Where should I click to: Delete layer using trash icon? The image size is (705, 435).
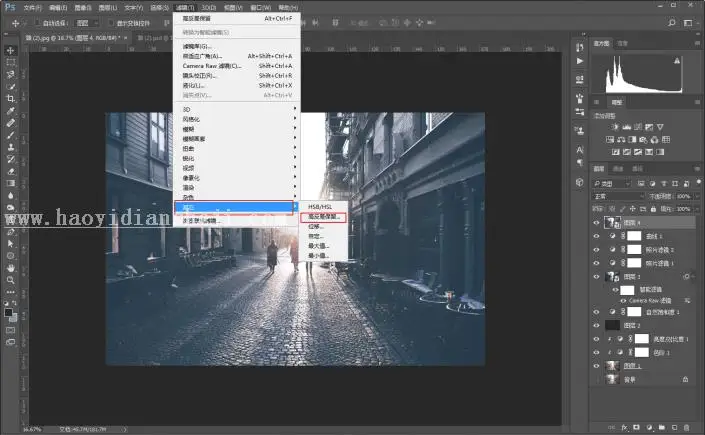tap(686, 427)
